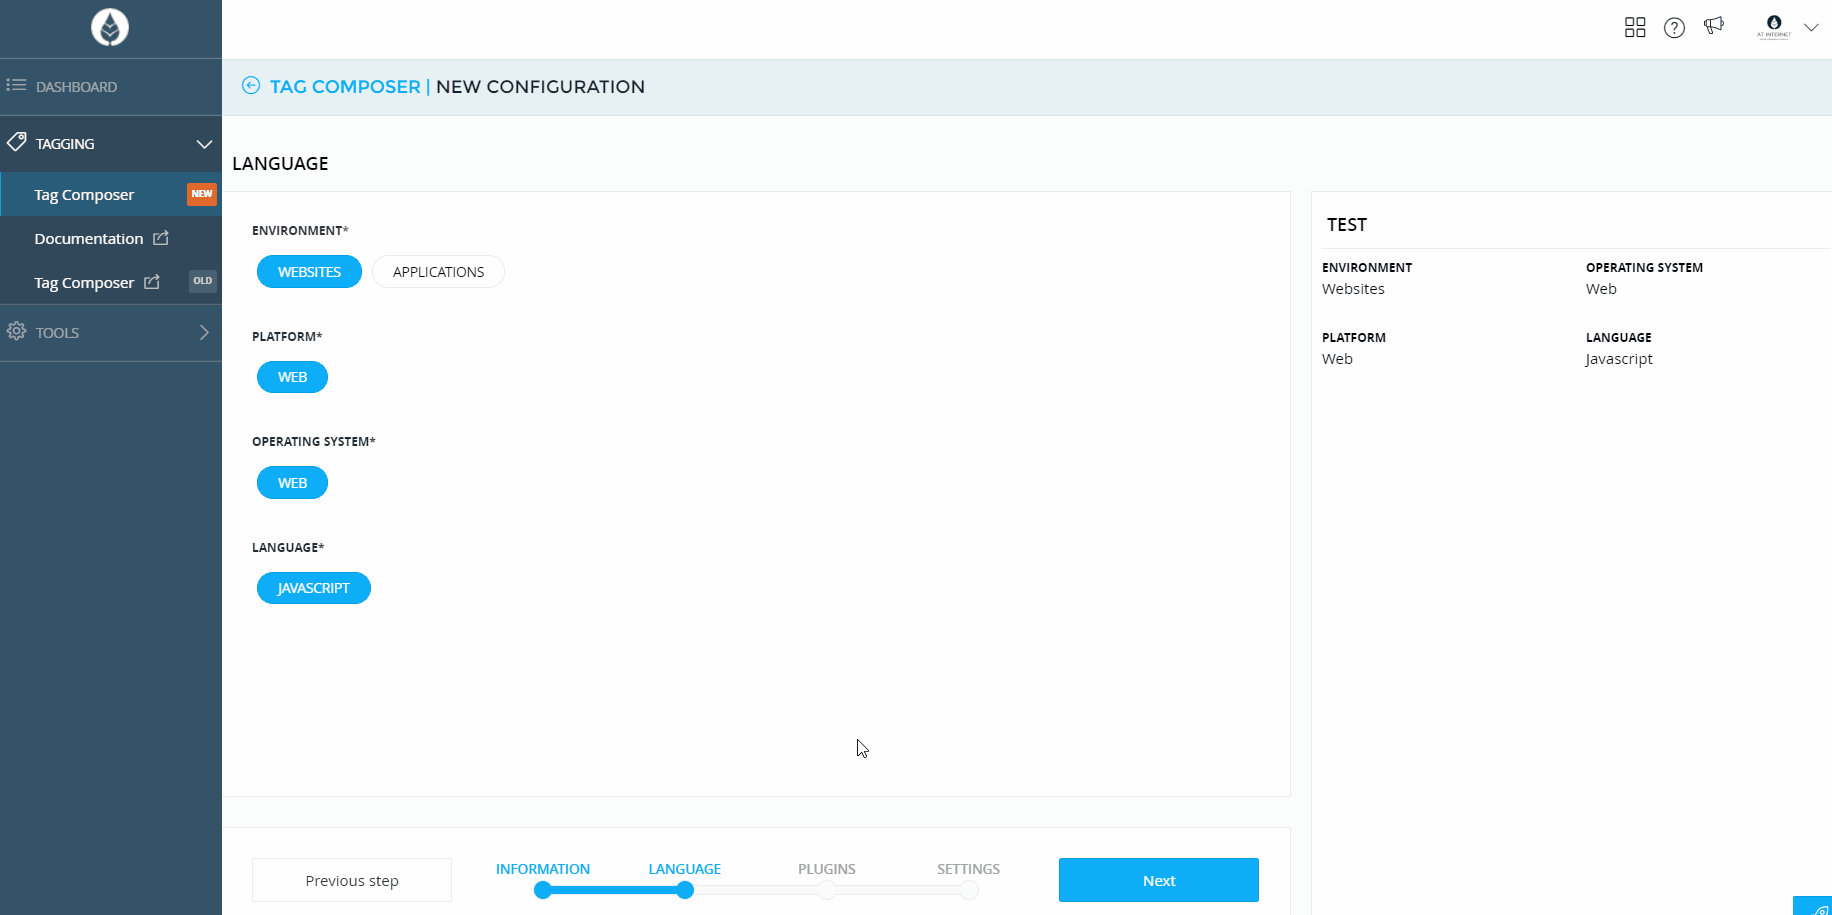This screenshot has width=1832, height=915.
Task: Select the Websites environment option
Action: point(309,272)
